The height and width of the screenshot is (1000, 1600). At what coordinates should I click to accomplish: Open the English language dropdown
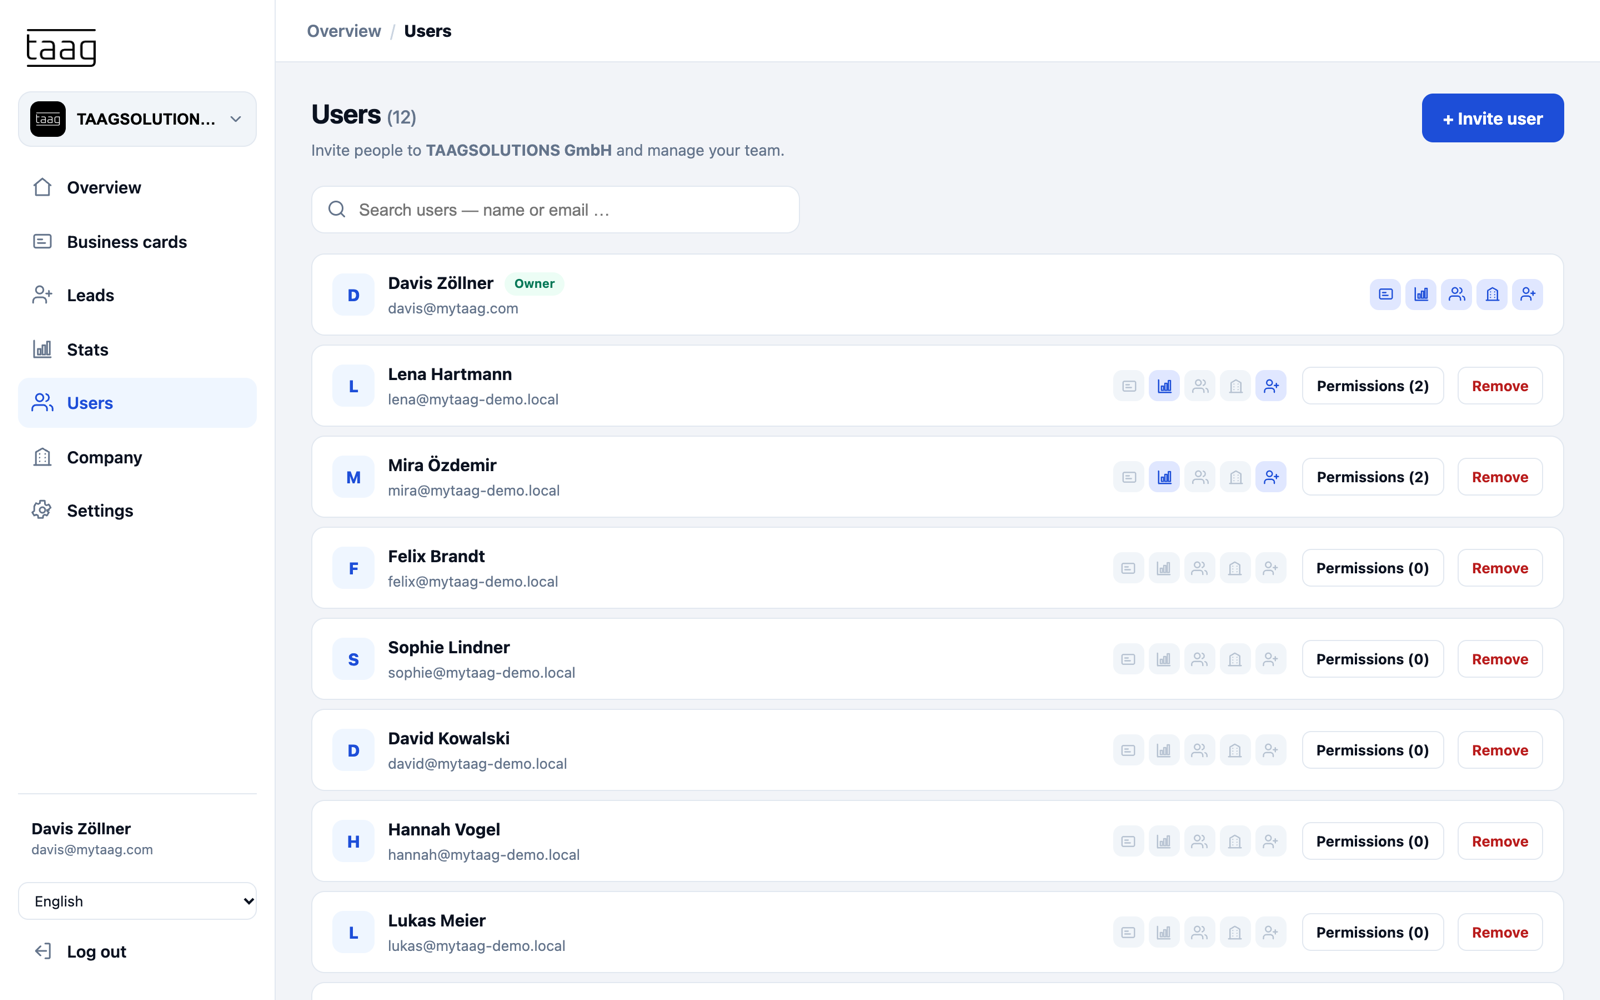137,901
